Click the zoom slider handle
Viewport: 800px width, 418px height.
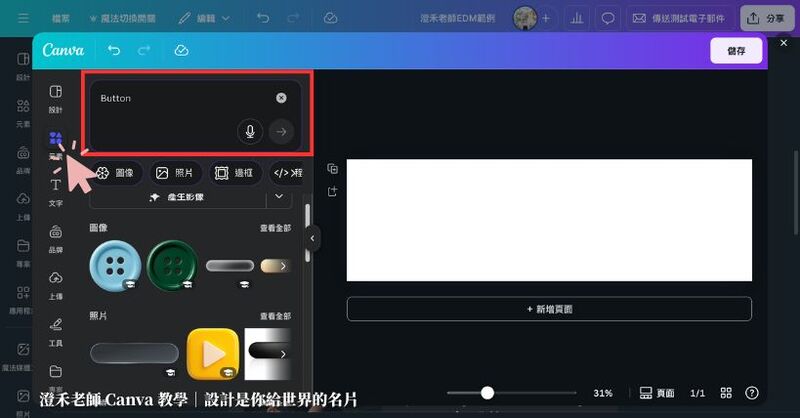coord(487,392)
